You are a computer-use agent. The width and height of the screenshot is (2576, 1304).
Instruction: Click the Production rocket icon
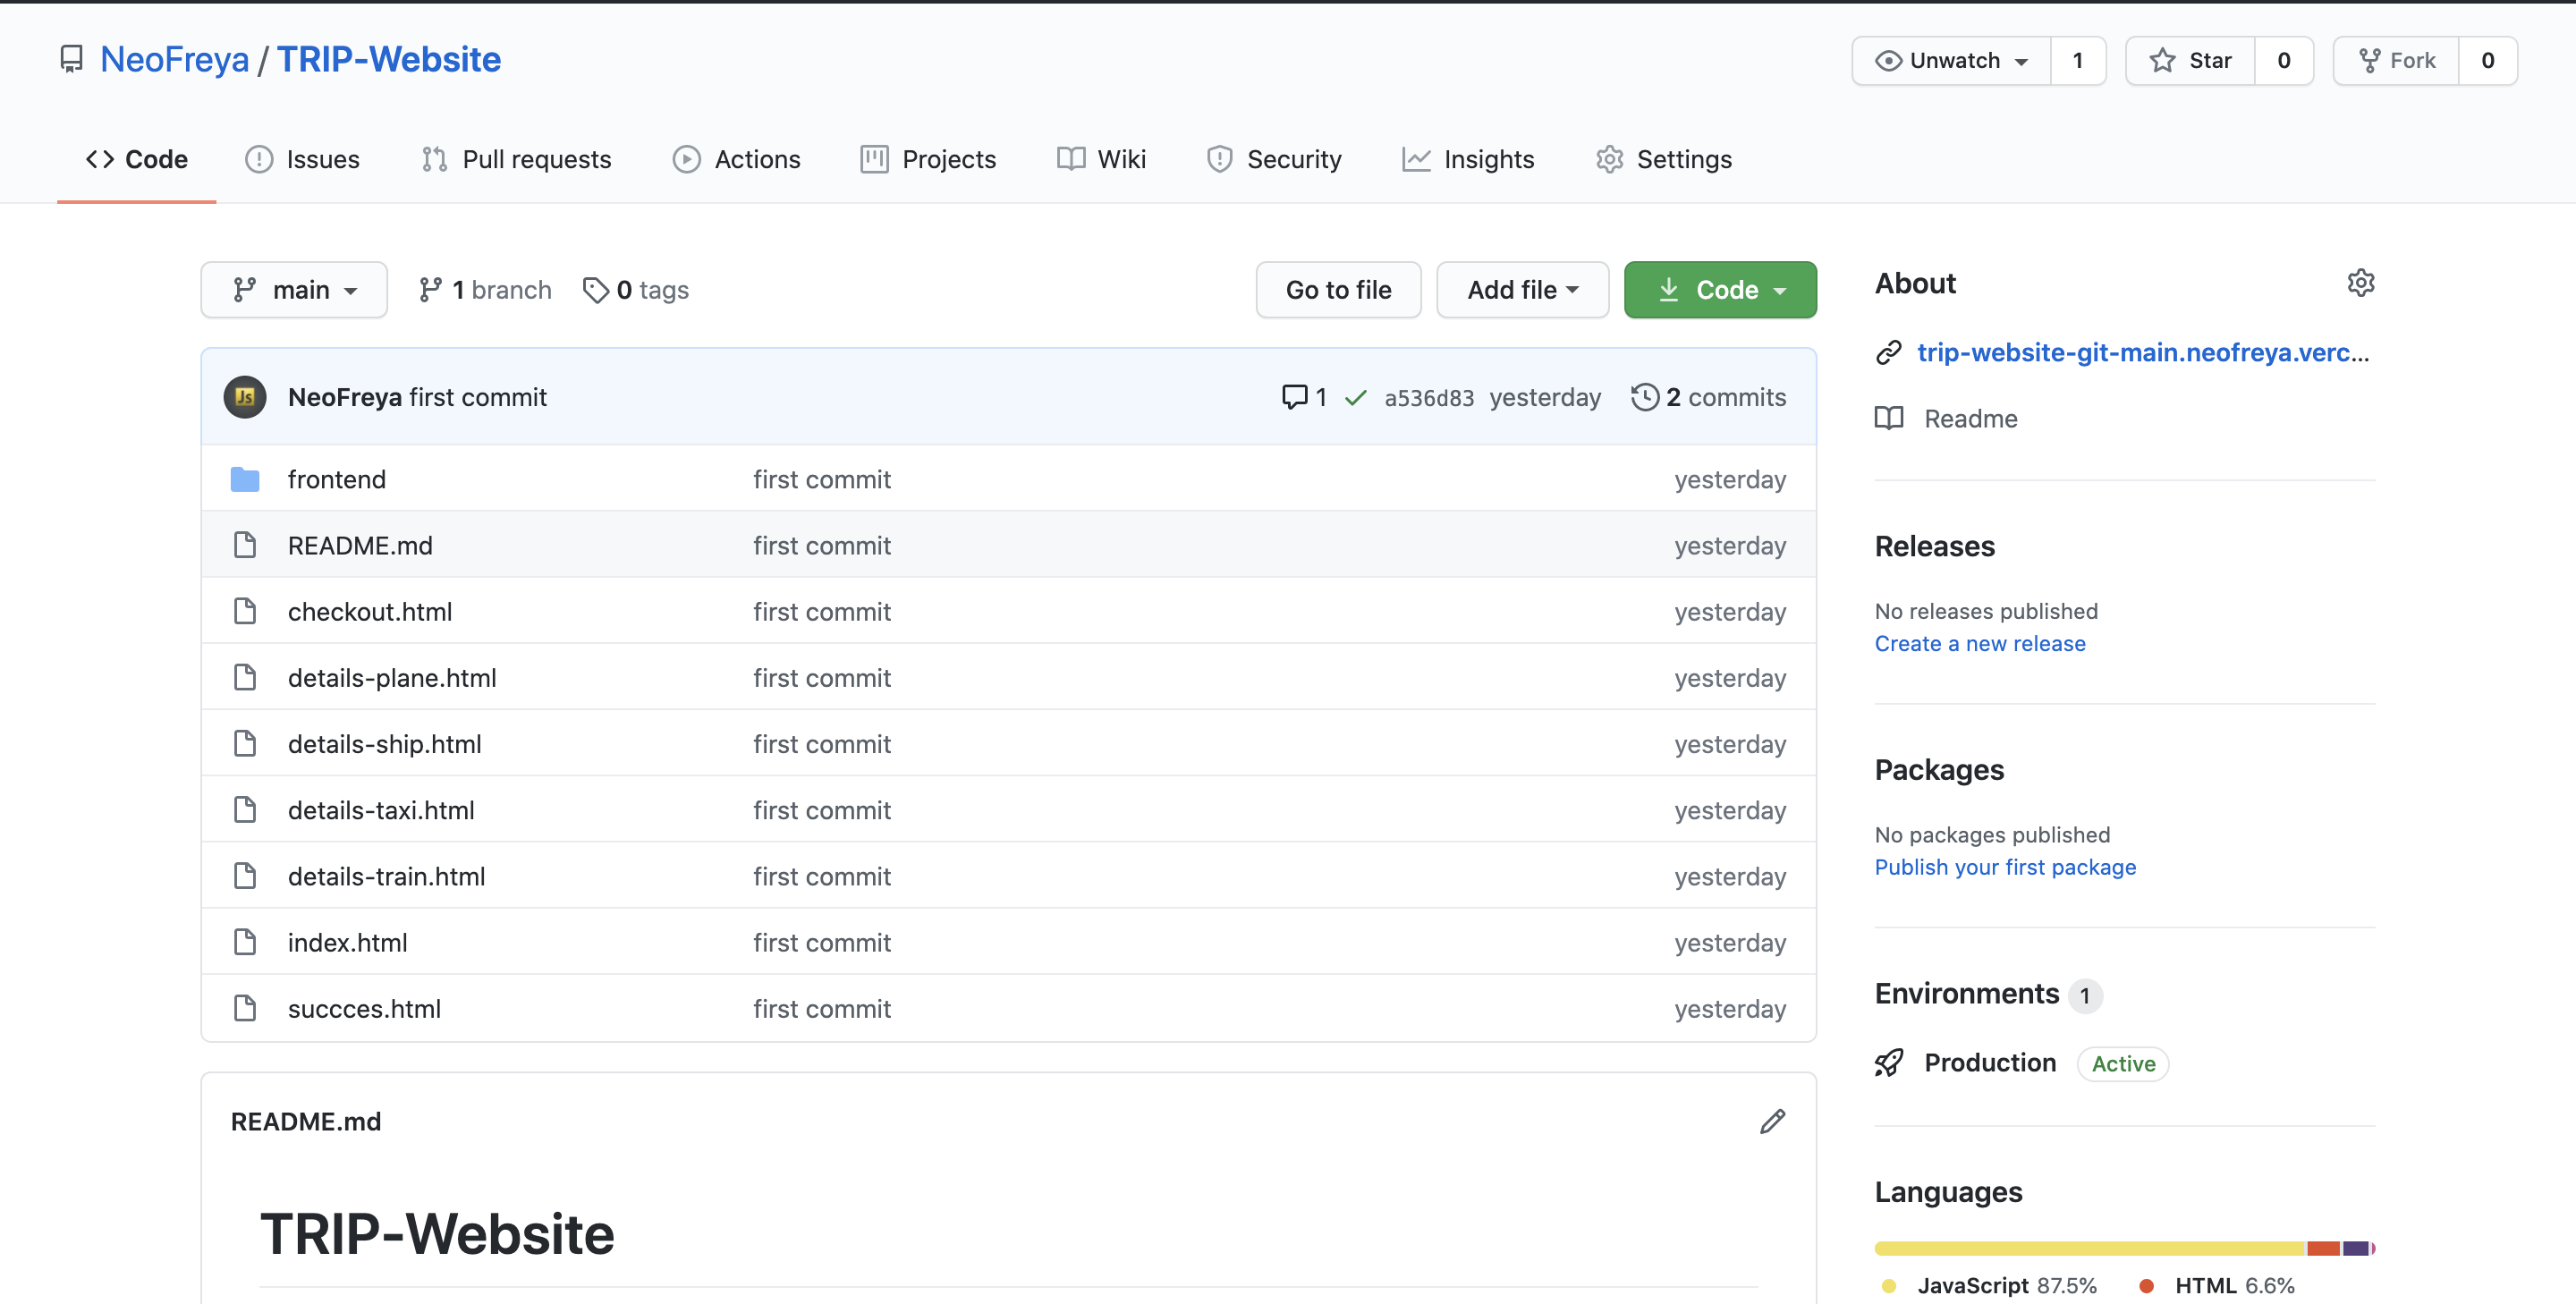point(1889,1062)
